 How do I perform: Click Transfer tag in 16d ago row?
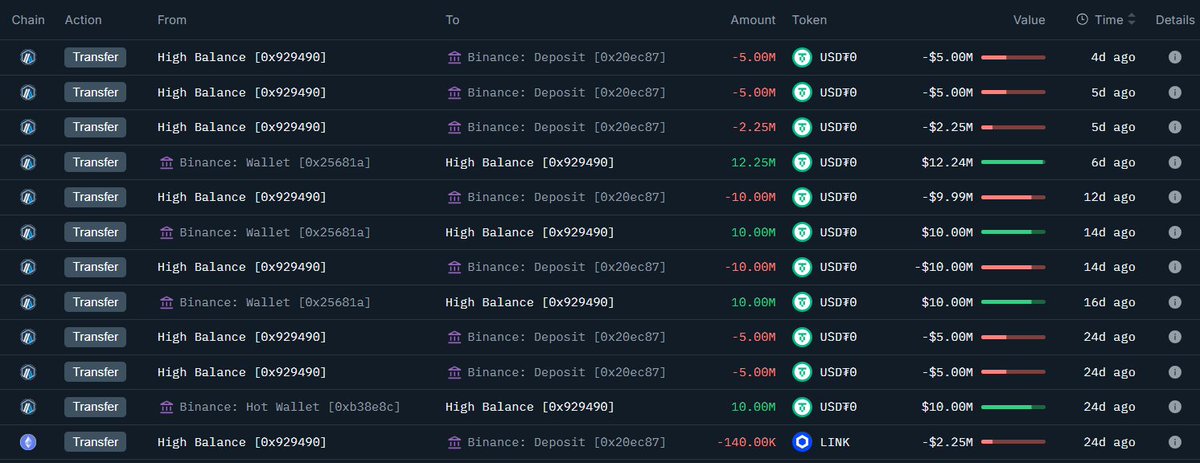[95, 303]
